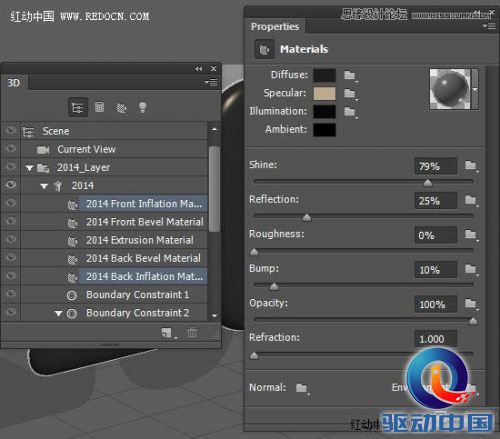
Task: Toggle eye for Boundary Constraint 1
Action: tap(11, 293)
